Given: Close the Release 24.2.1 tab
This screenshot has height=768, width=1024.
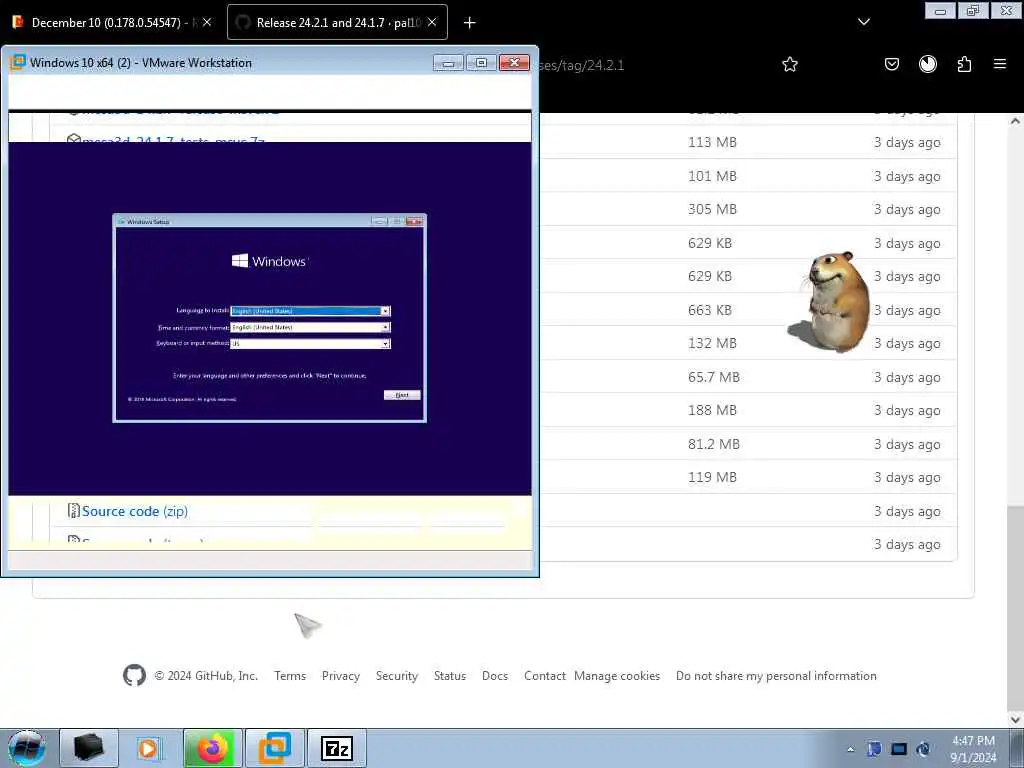Looking at the screenshot, I should tap(432, 22).
